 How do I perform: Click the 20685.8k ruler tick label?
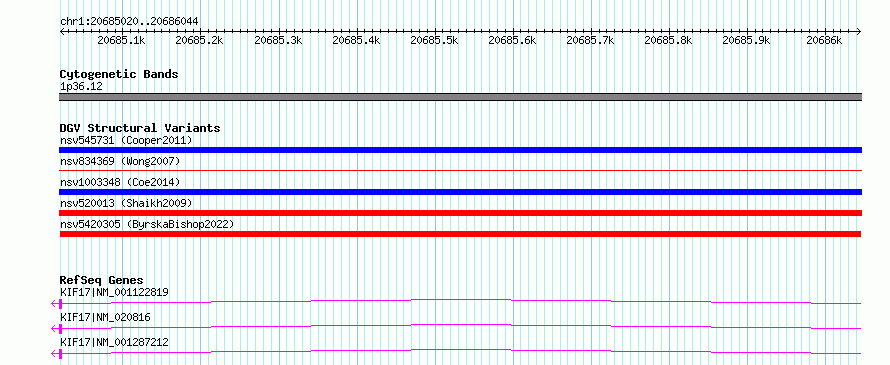[x=669, y=40]
